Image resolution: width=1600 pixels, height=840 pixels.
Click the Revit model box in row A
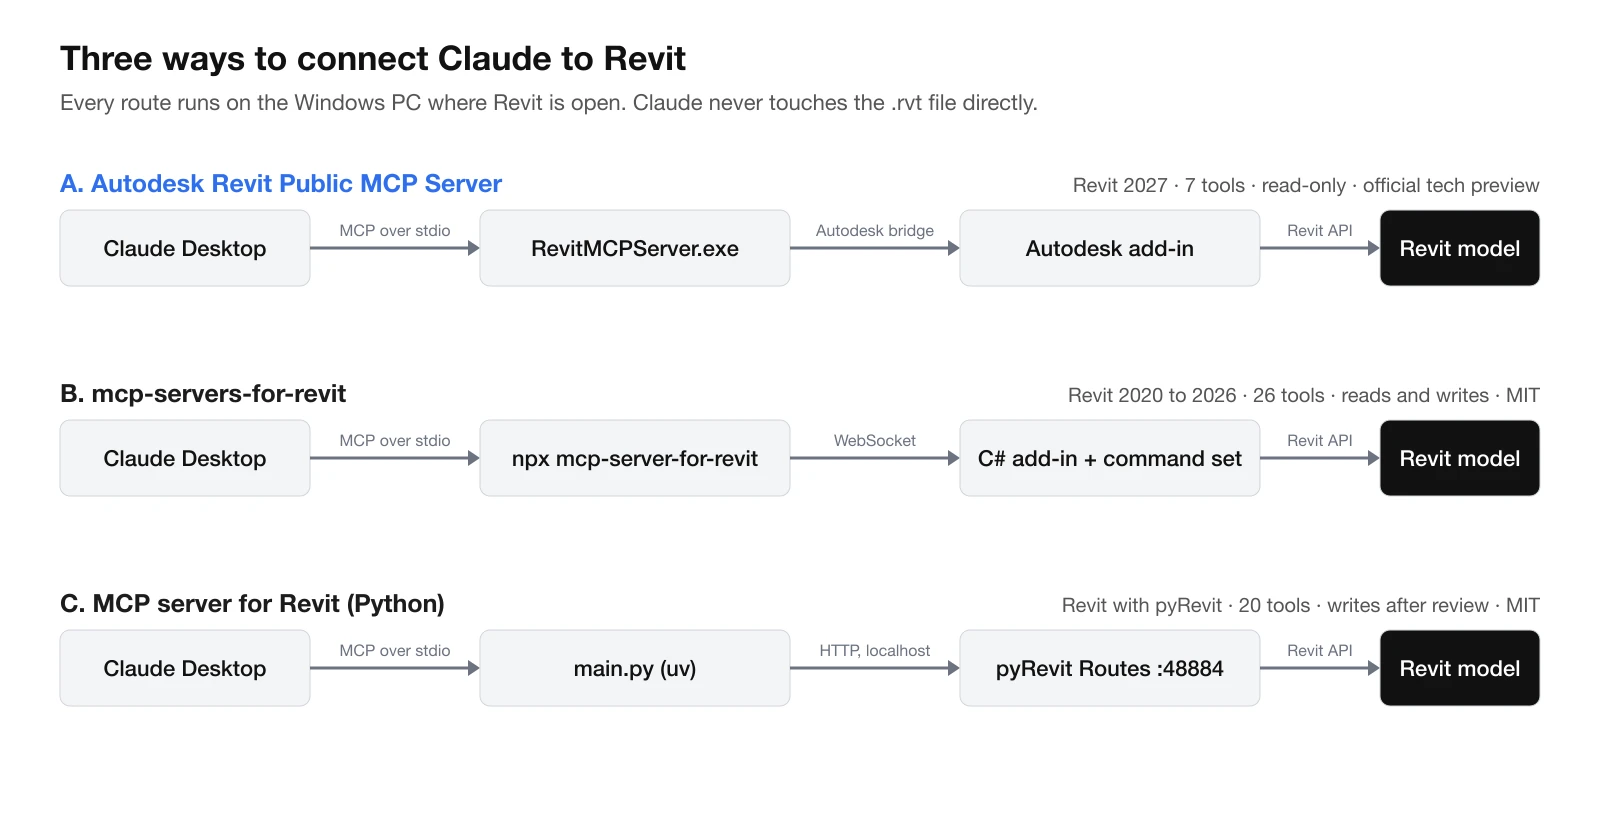1460,248
